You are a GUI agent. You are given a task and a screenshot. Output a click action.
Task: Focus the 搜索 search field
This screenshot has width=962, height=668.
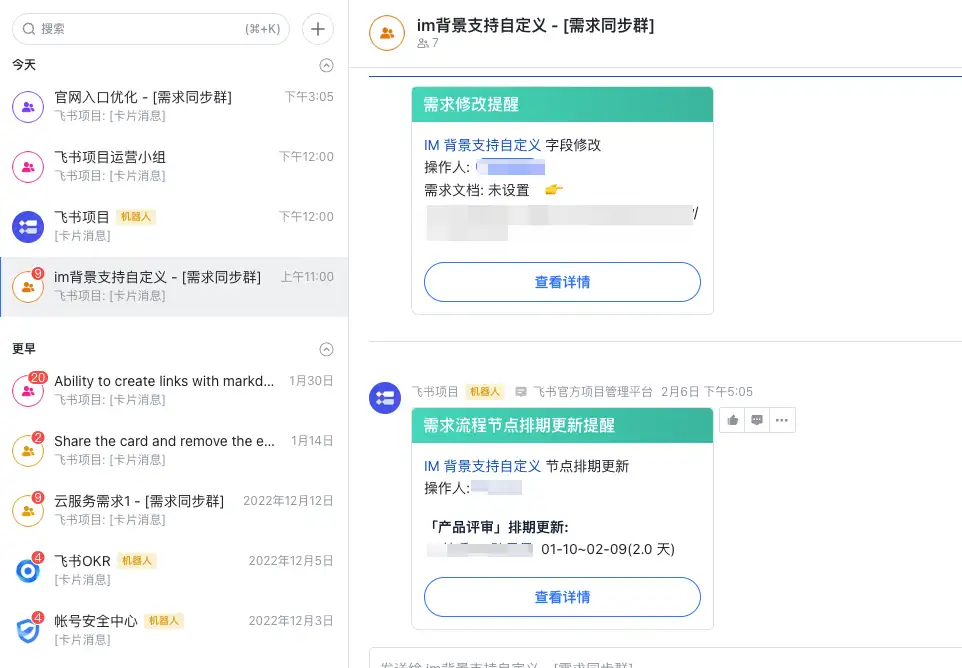(x=151, y=29)
